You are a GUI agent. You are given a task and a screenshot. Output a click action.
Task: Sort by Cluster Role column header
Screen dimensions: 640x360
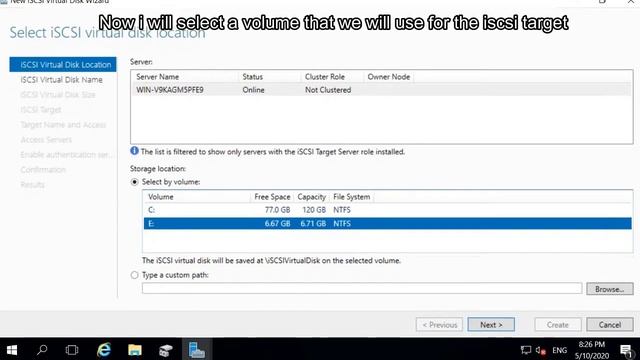pyautogui.click(x=325, y=77)
